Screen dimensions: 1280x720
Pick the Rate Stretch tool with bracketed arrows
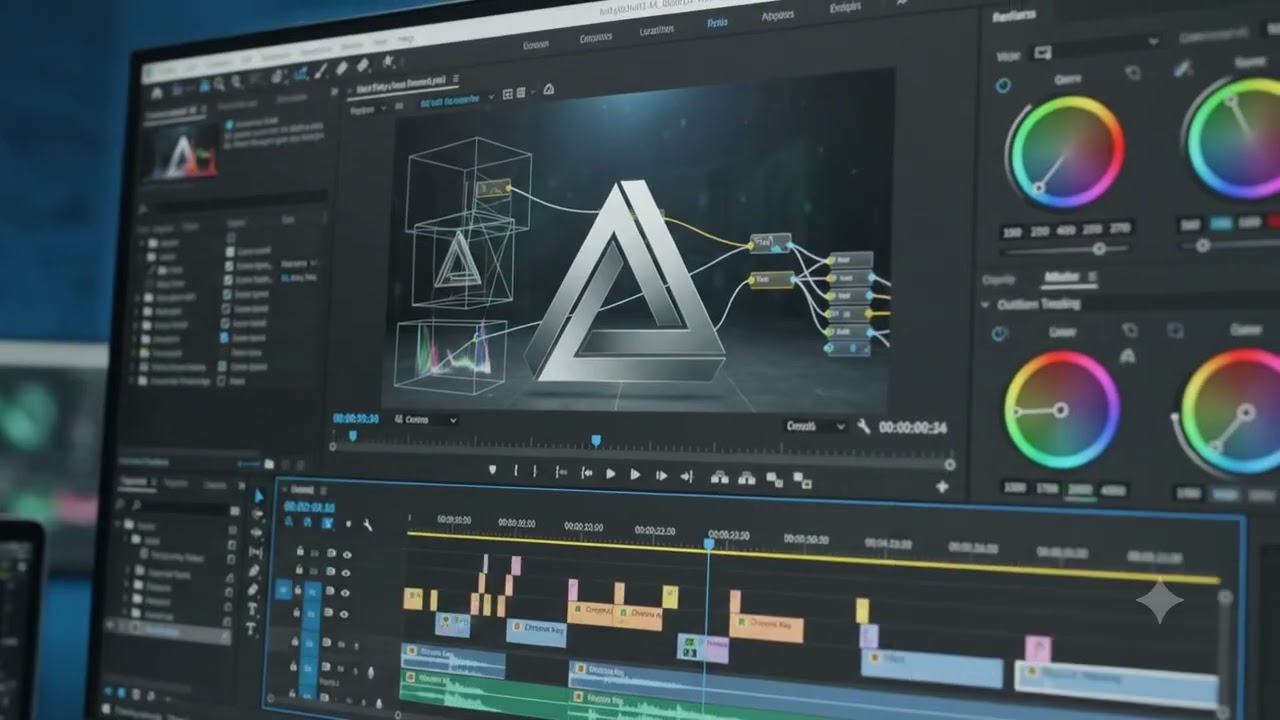256,551
